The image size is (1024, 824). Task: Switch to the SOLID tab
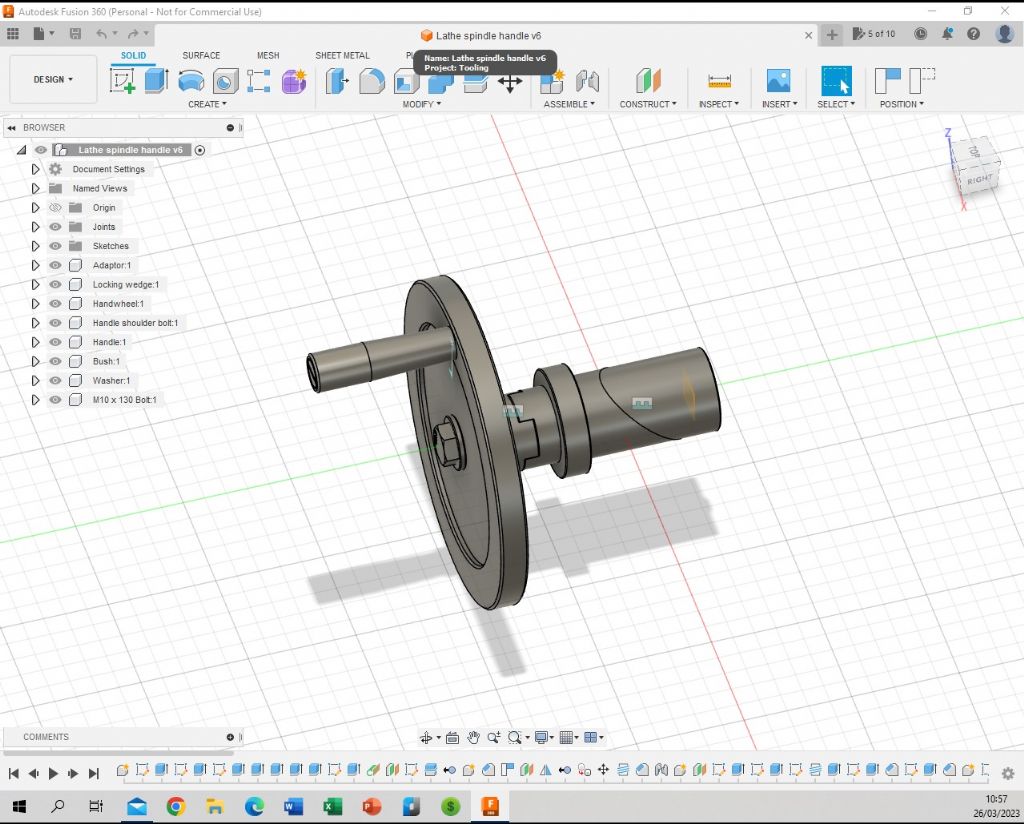pyautogui.click(x=133, y=55)
